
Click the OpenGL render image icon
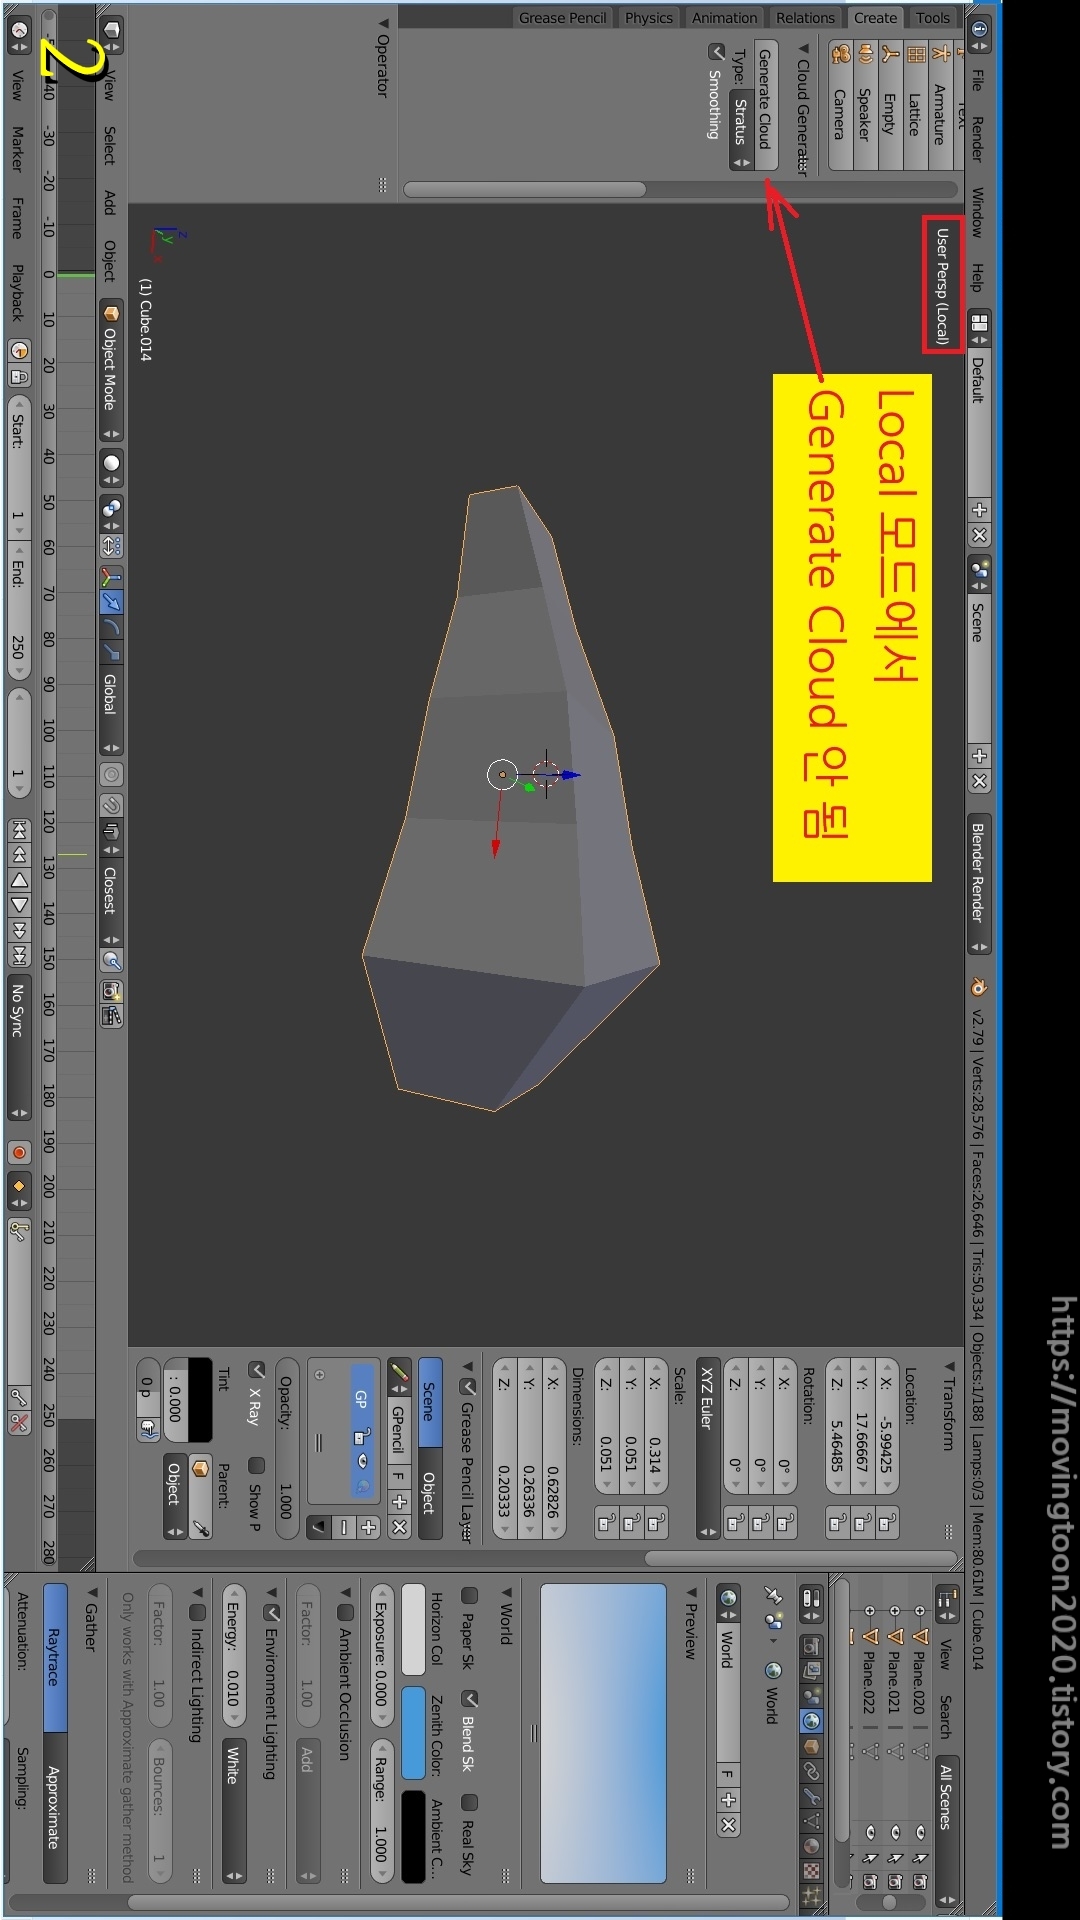pos(111,991)
